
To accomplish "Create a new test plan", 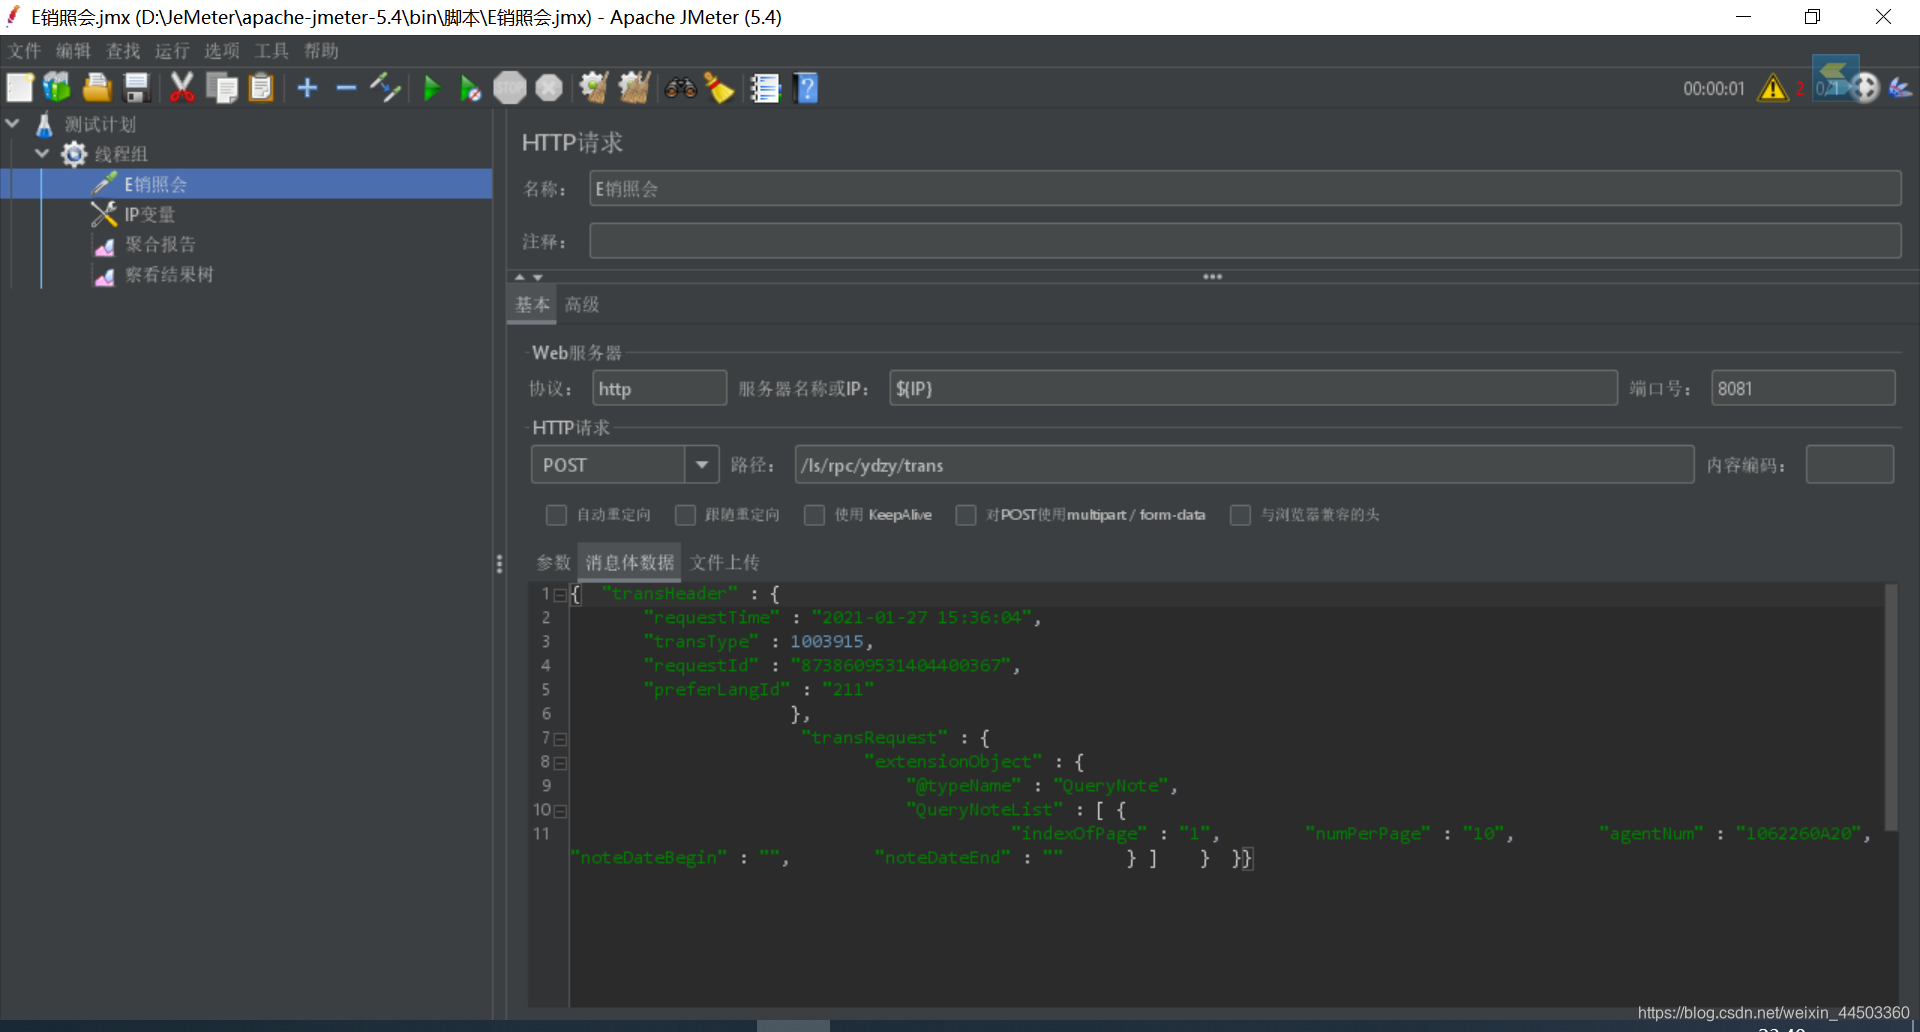I will [20, 88].
